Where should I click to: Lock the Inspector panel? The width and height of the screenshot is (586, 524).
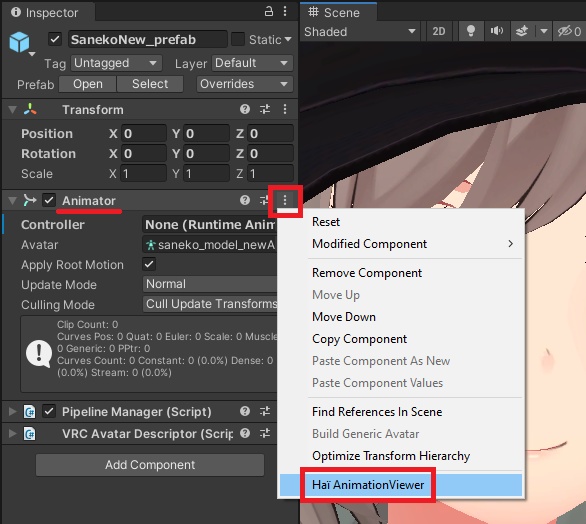(x=269, y=11)
